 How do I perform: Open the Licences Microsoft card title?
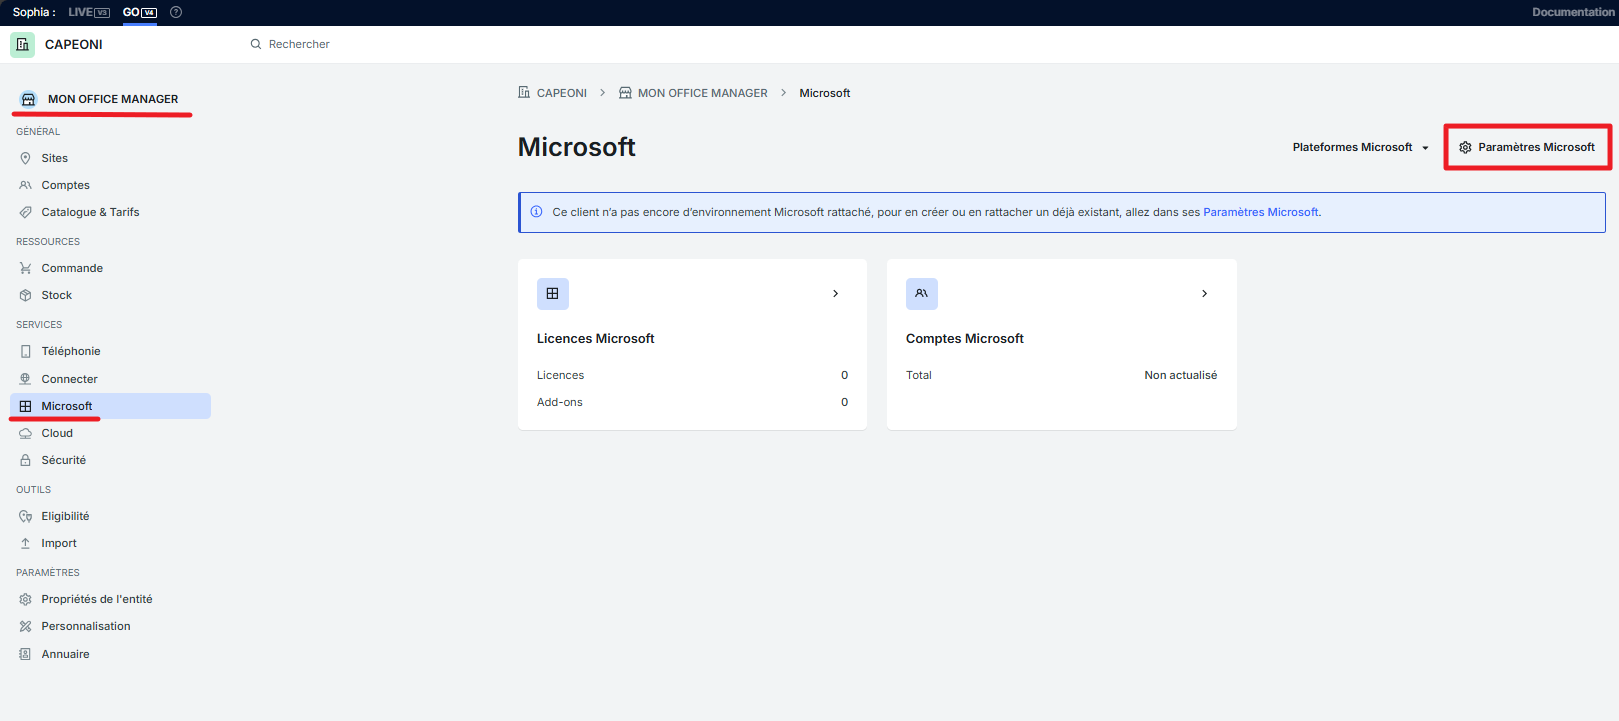[x=596, y=339]
